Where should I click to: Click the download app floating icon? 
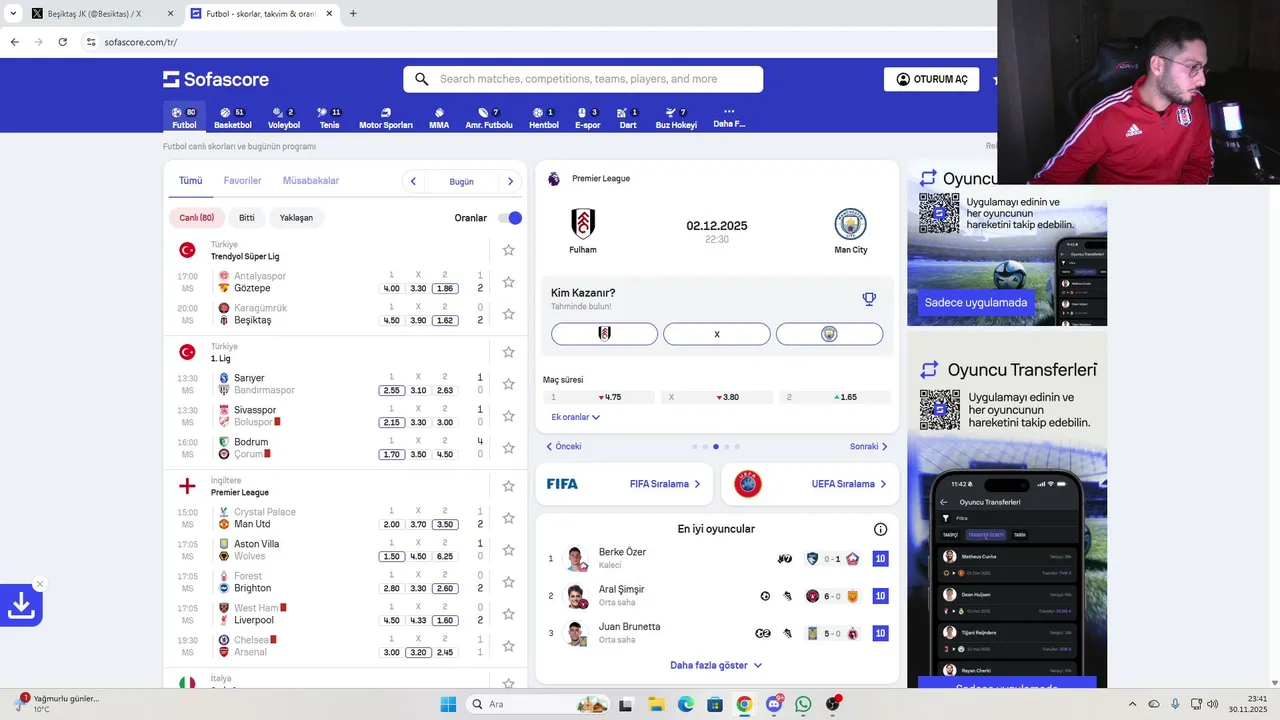(20, 605)
